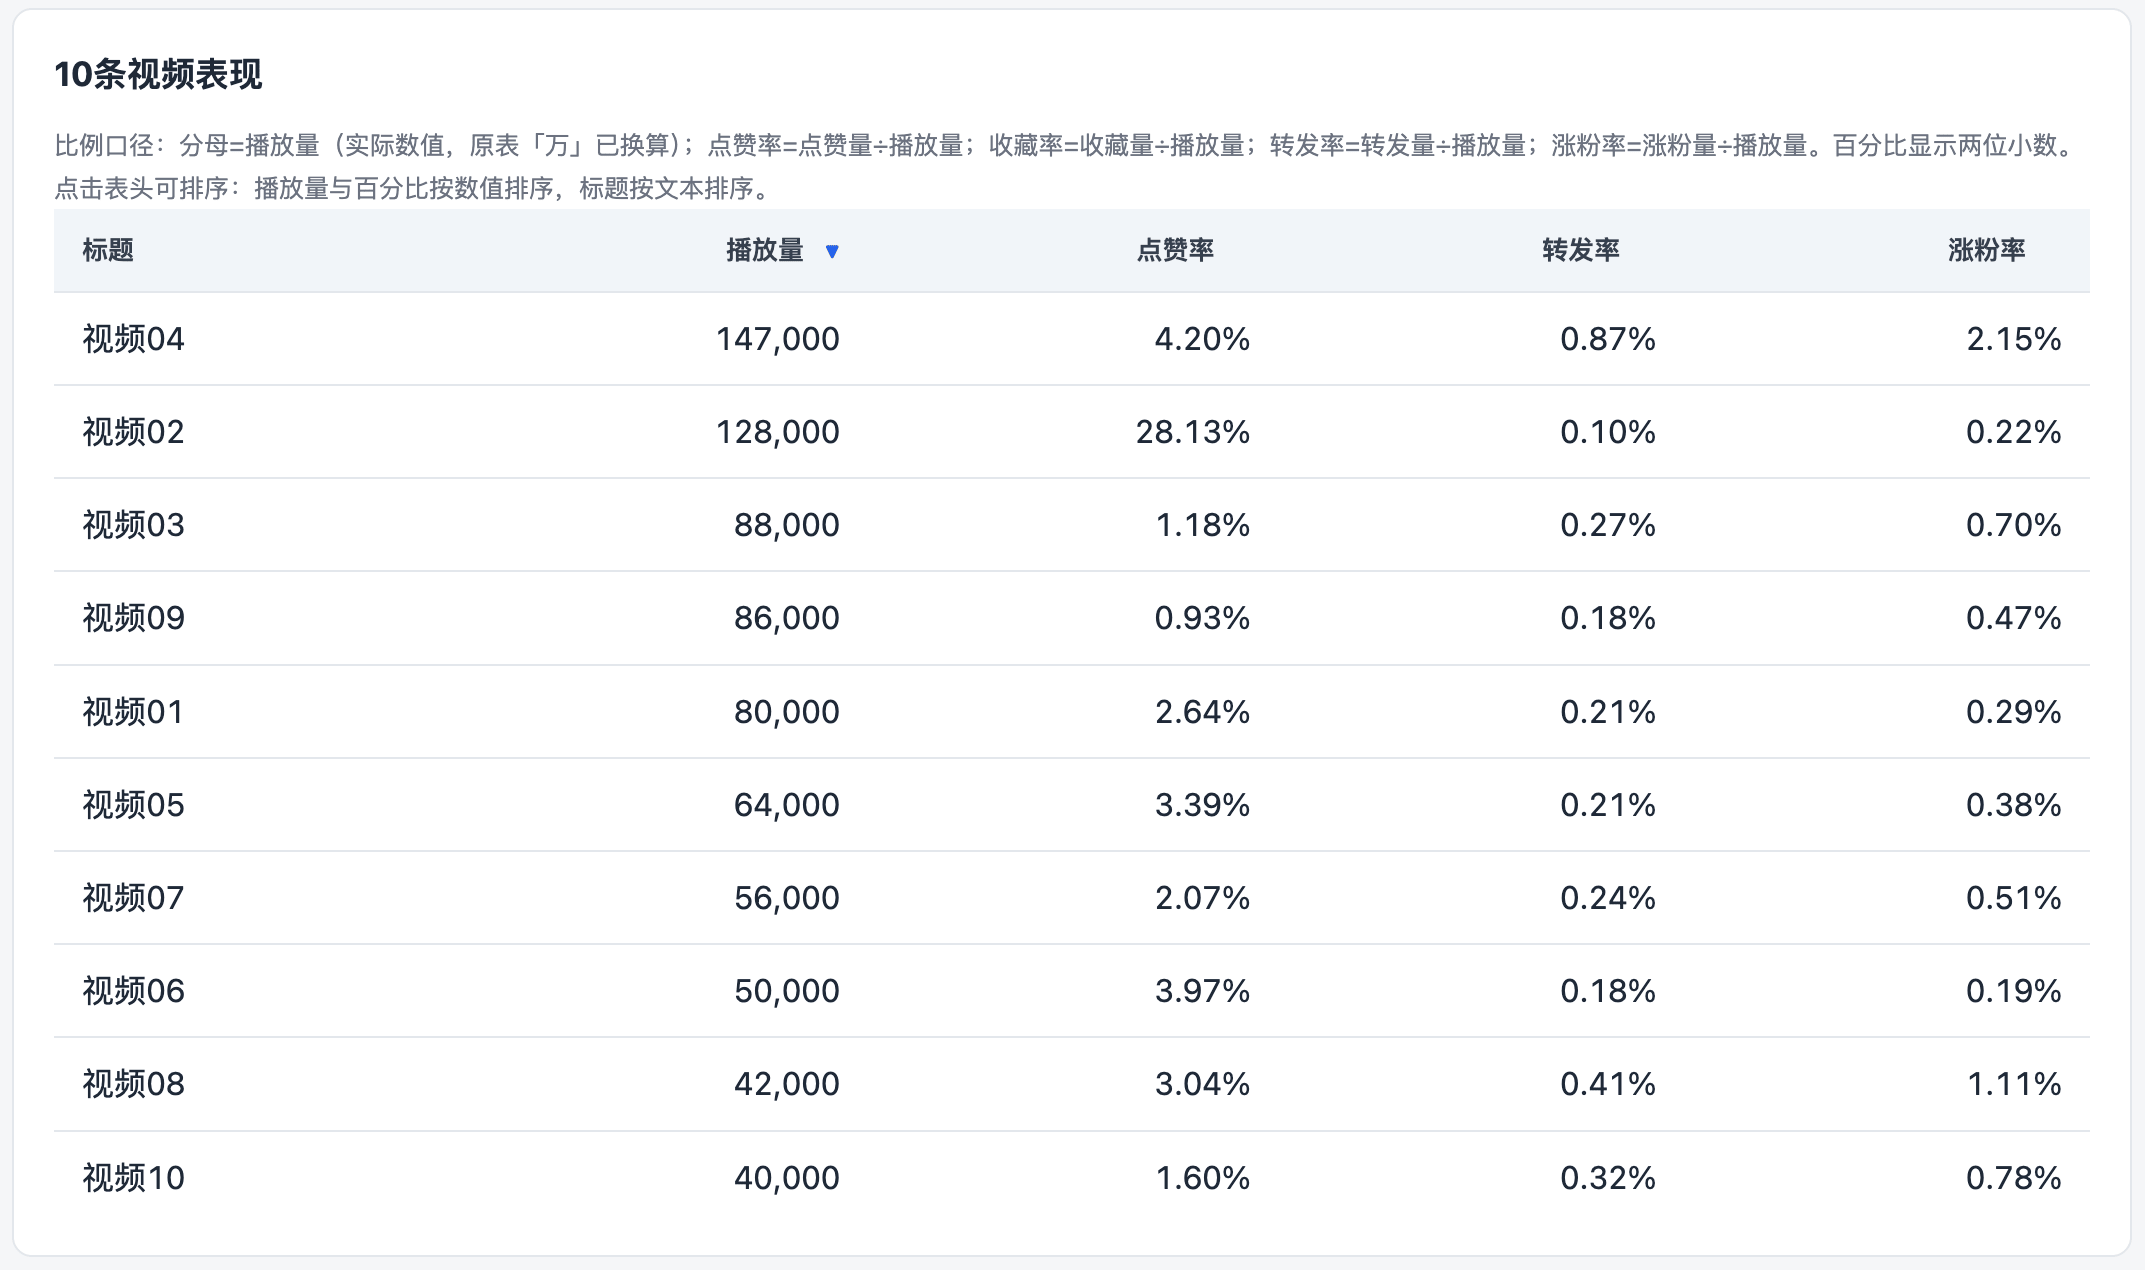
Task: Select the 视频09 title cell
Action: [x=134, y=618]
